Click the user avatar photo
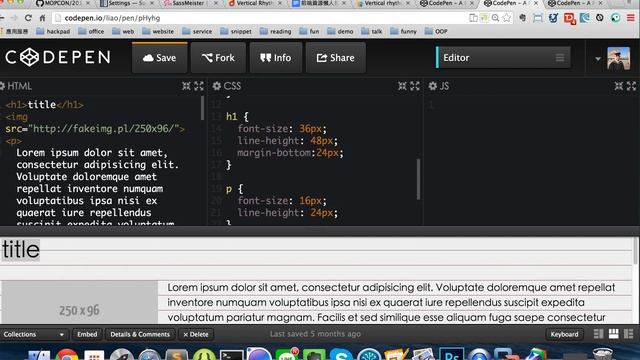The image size is (640, 360). pos(619,58)
